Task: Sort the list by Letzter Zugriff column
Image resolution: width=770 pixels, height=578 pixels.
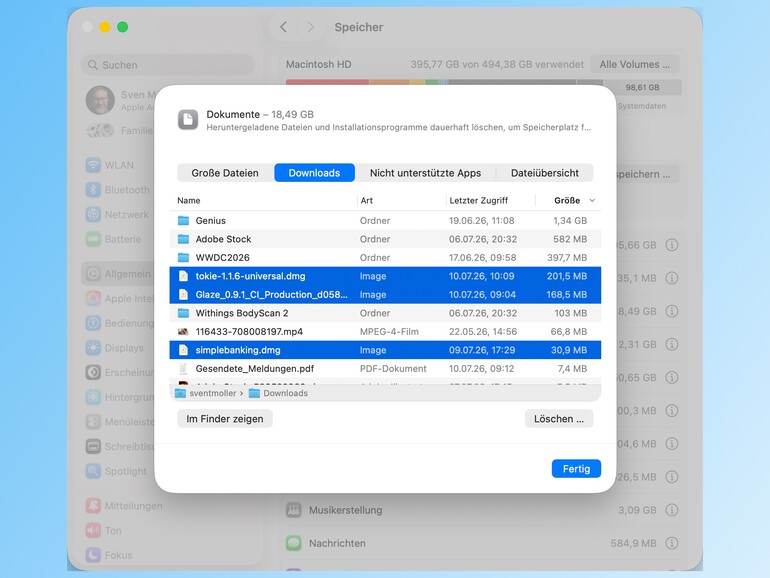Action: (479, 200)
